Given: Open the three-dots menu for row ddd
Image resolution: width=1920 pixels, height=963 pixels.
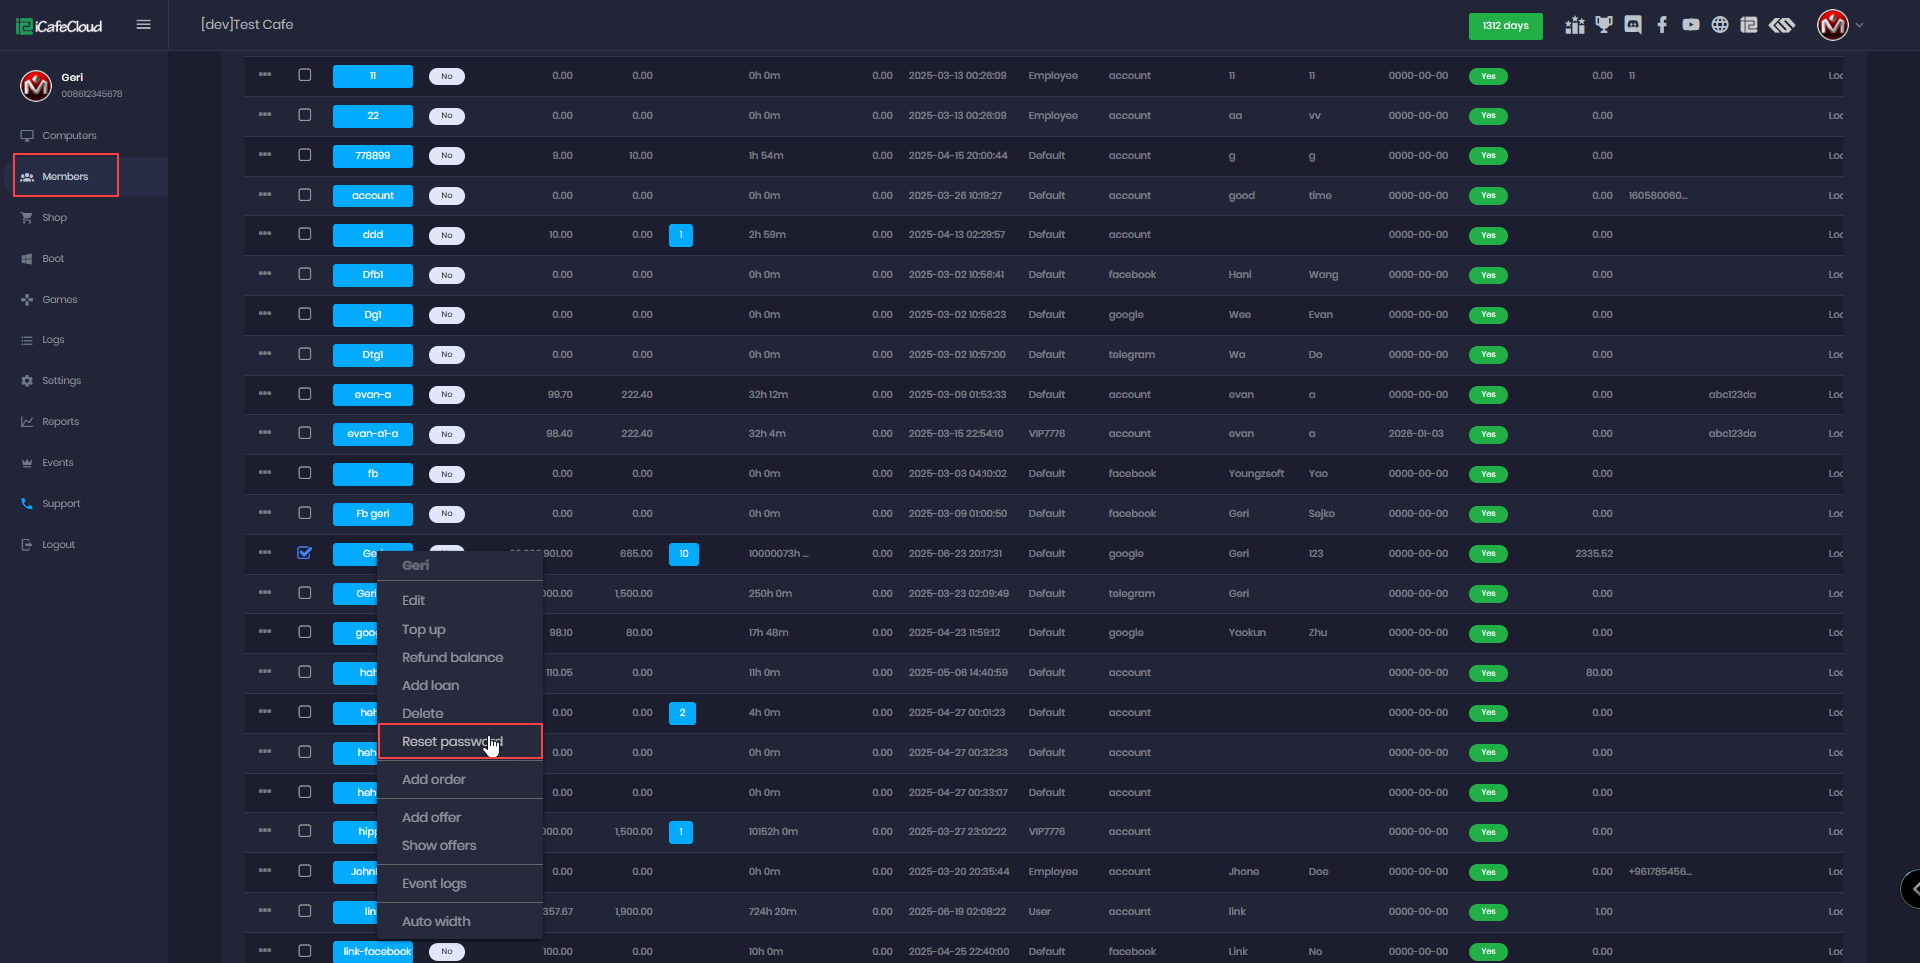Looking at the screenshot, I should (265, 234).
